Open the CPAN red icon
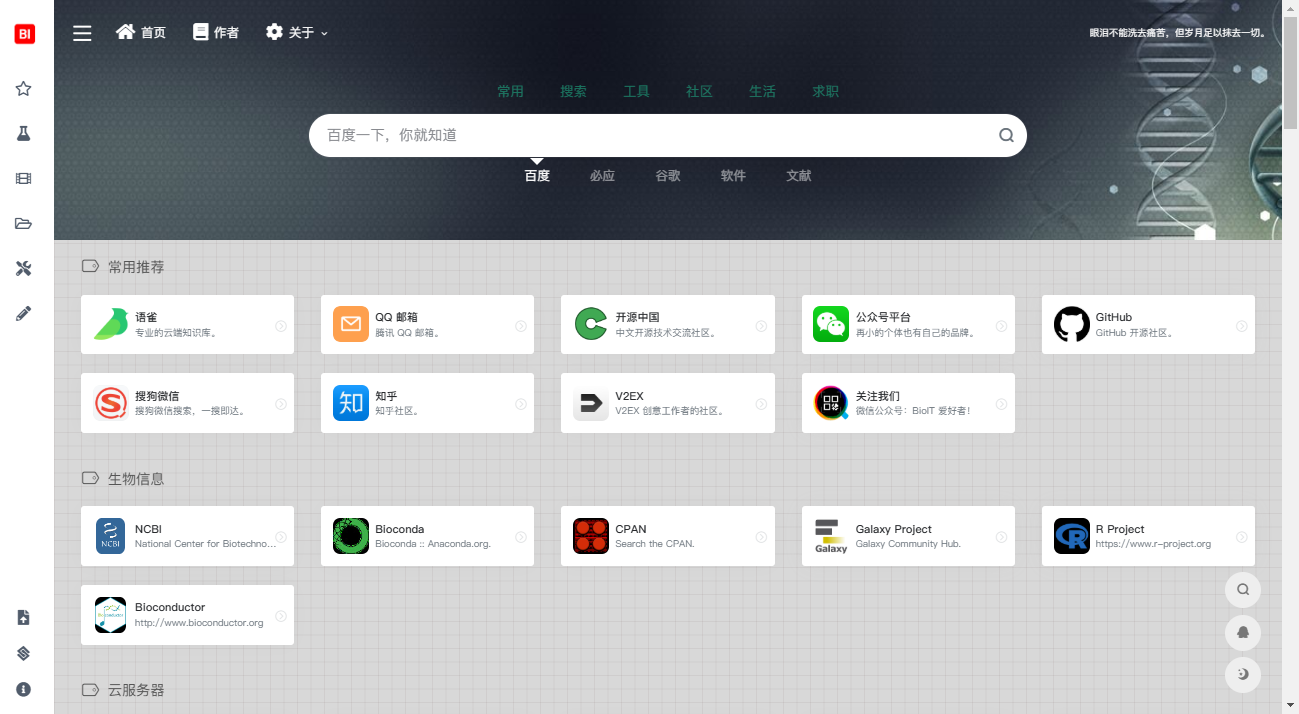Viewport: 1299px width, 714px height. click(591, 536)
